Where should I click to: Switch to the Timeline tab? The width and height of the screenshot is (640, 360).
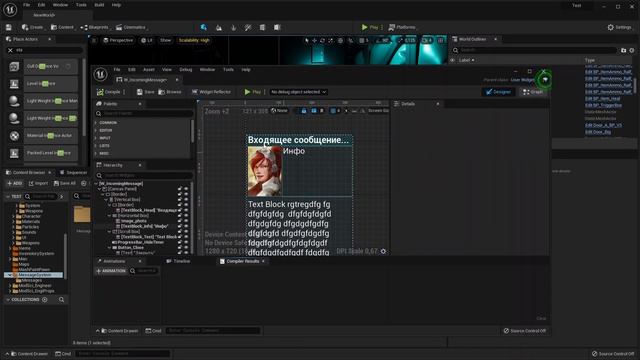tap(178, 261)
